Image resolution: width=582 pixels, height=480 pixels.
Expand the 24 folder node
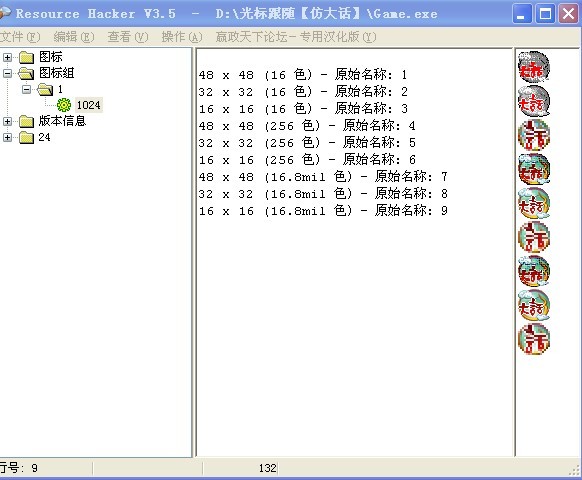click(x=7, y=138)
